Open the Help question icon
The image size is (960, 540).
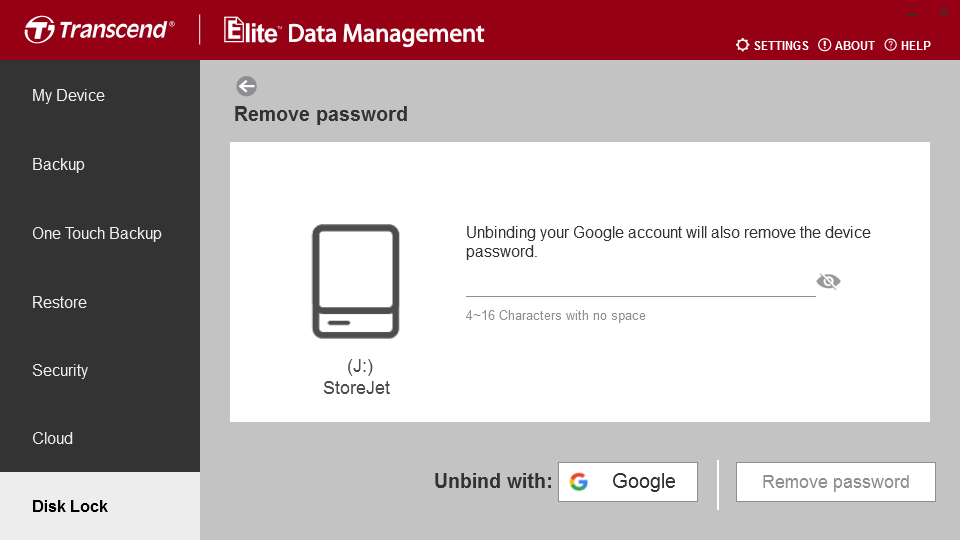coord(890,45)
